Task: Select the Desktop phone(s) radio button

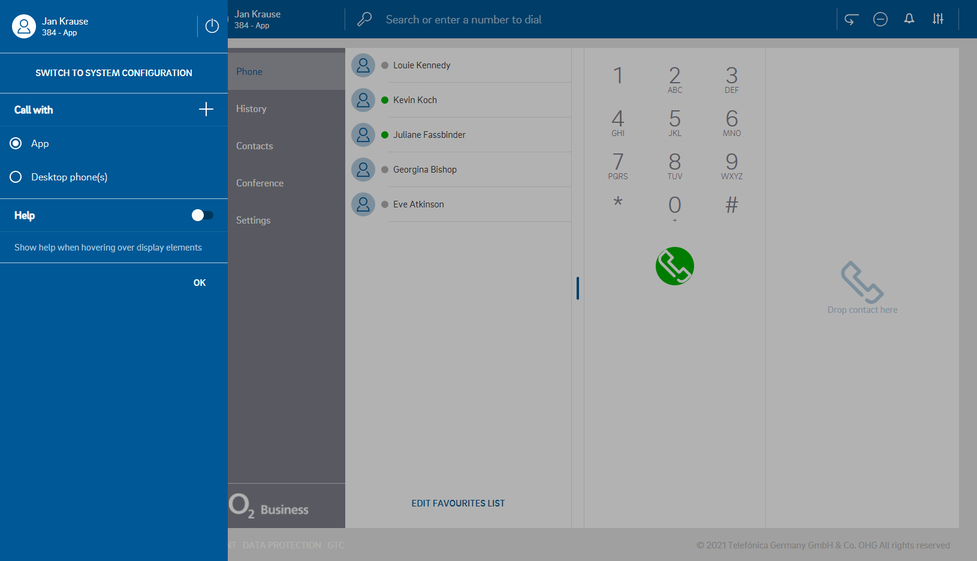Action: 16,177
